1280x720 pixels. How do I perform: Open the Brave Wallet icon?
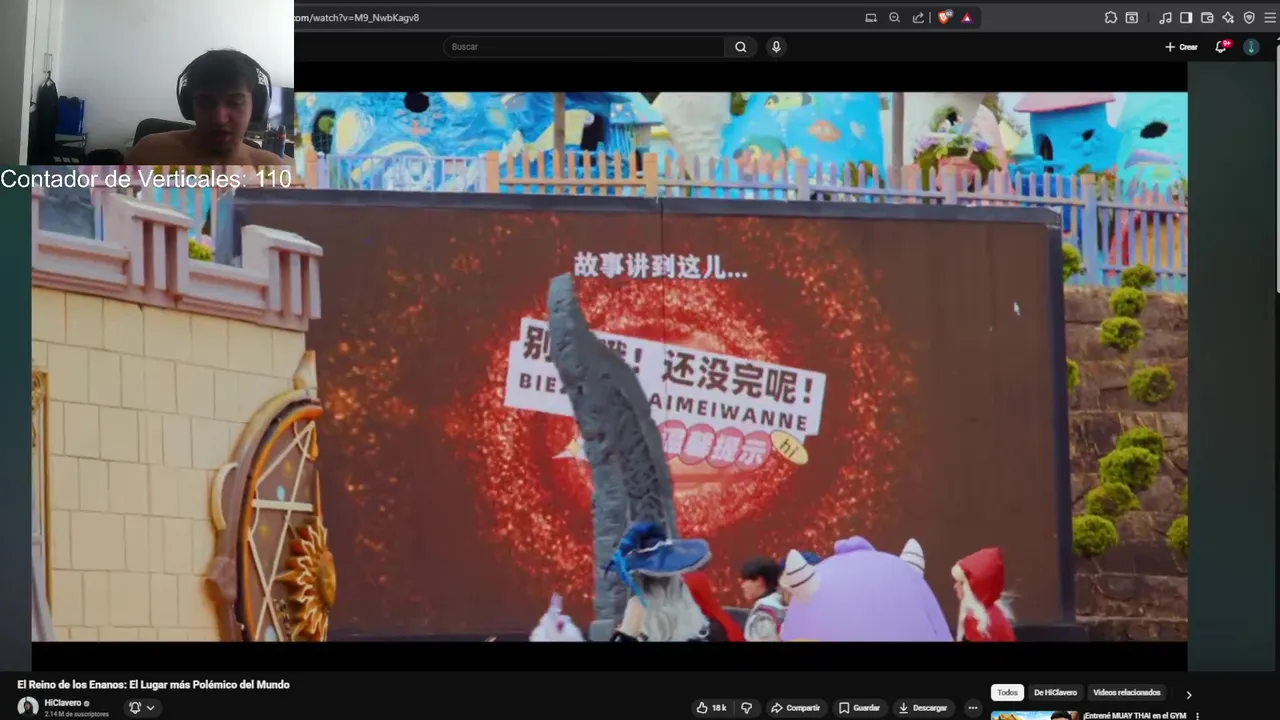click(x=1207, y=18)
